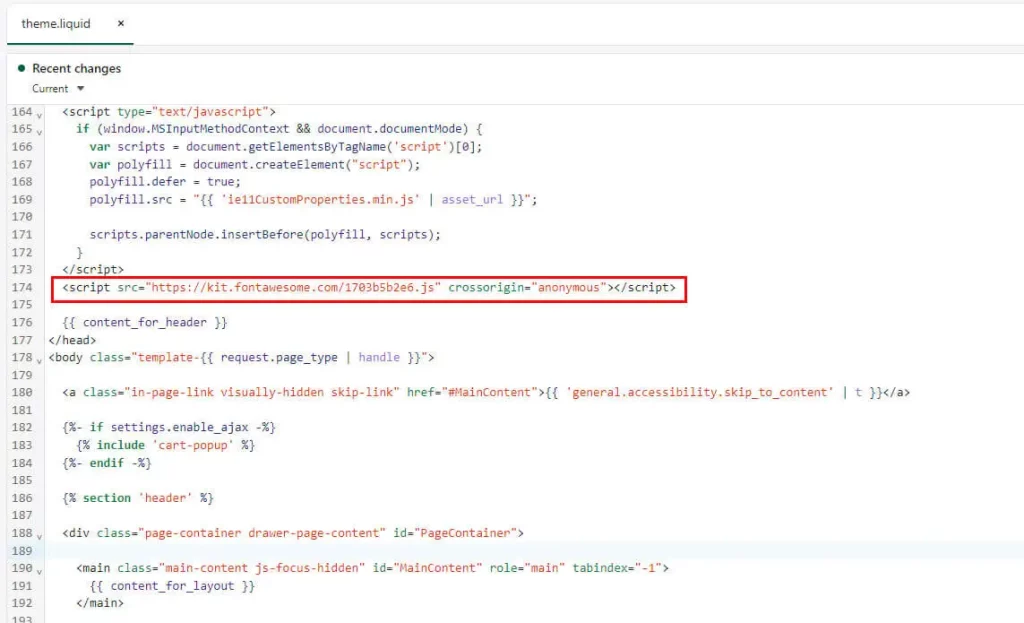Click 'general.accessibility.skip_to_content' string
The image size is (1024, 623).
point(699,392)
